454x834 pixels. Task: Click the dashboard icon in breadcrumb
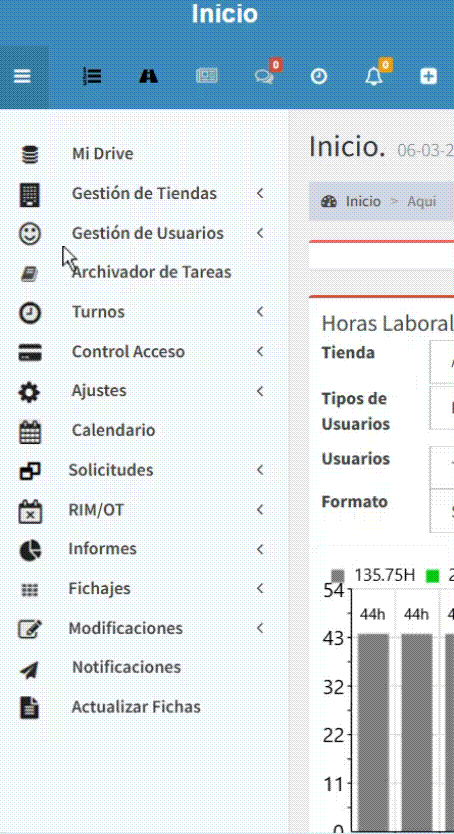329,202
